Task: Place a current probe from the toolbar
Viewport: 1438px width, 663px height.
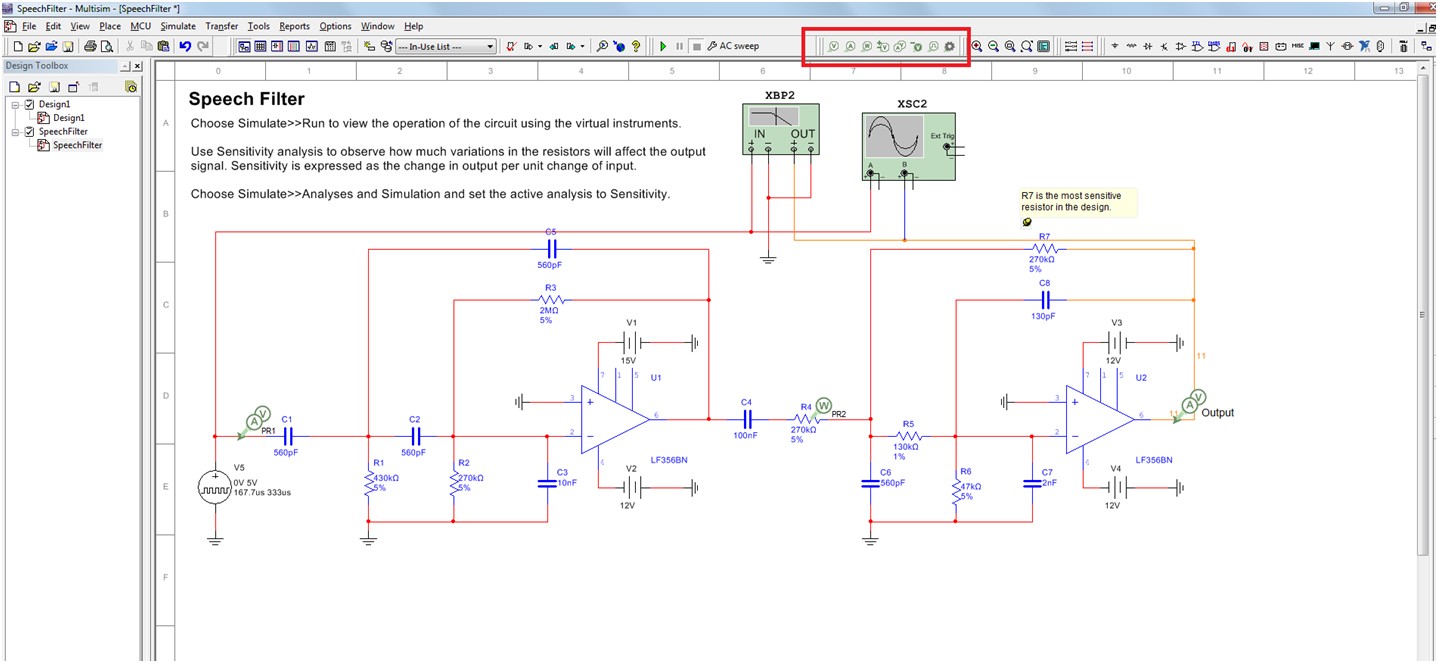Action: tap(850, 46)
